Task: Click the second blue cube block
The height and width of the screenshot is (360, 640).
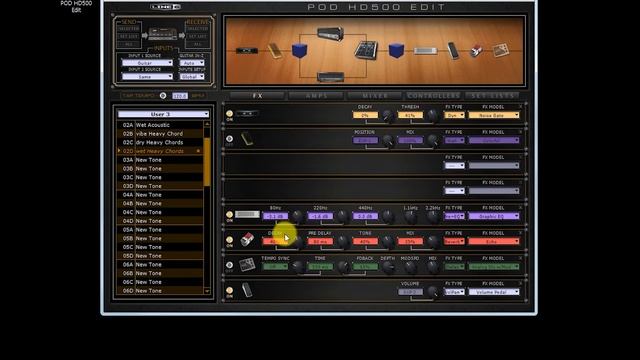Action: 396,51
